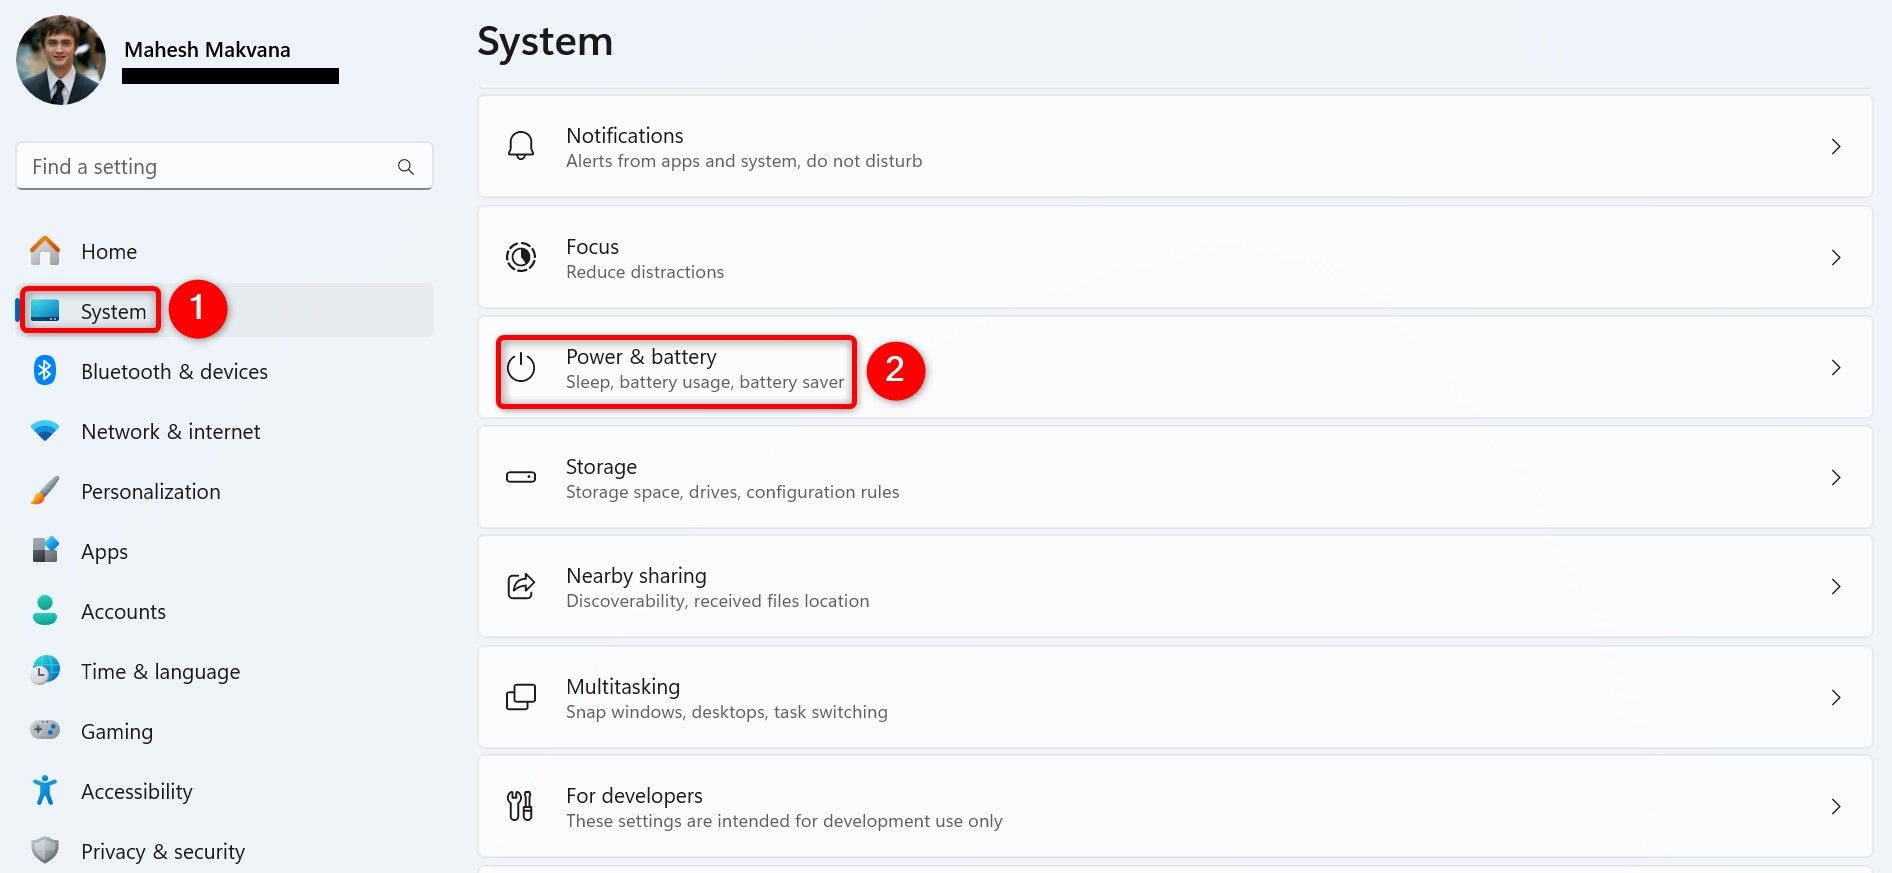Click the Wi-Fi network icon
The image size is (1892, 873).
tap(45, 431)
